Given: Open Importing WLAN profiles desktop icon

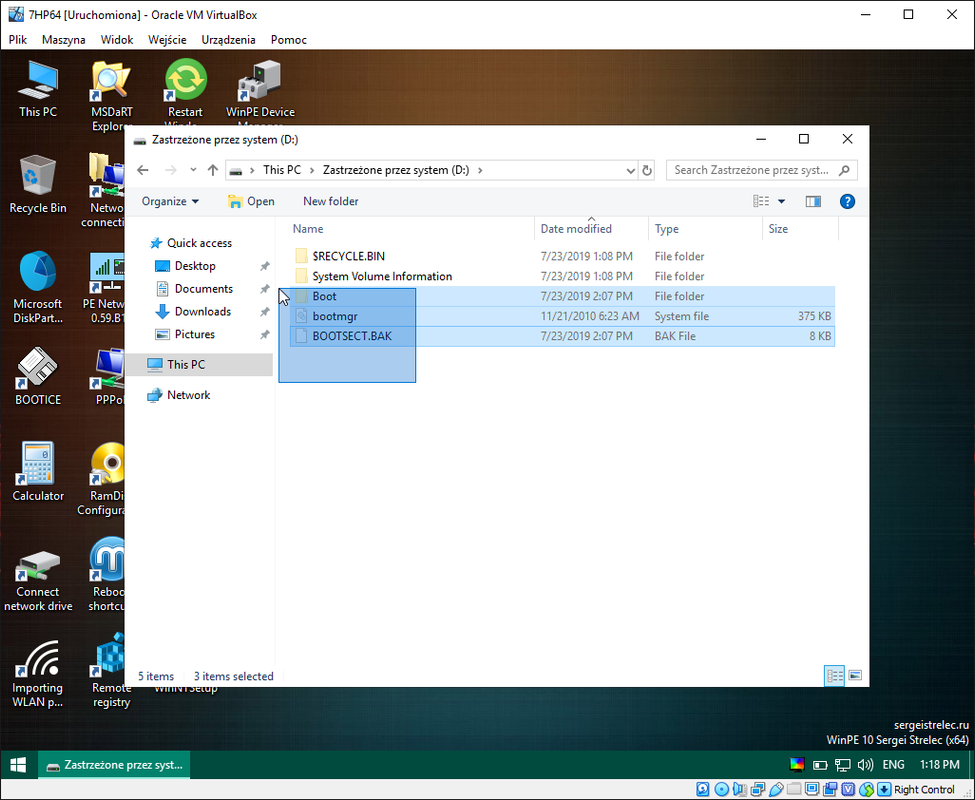Looking at the screenshot, I should pos(38,676).
